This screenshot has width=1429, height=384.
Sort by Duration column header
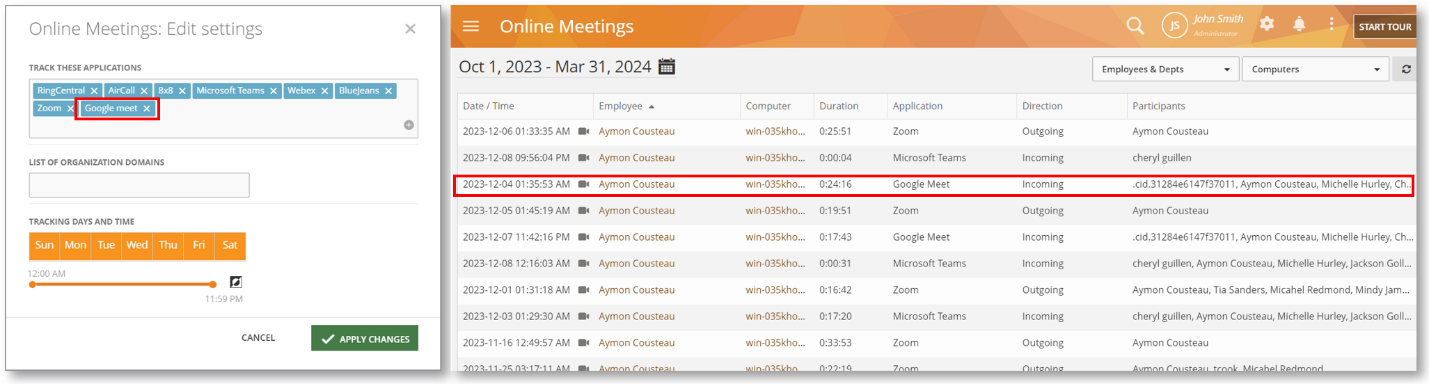coord(839,106)
